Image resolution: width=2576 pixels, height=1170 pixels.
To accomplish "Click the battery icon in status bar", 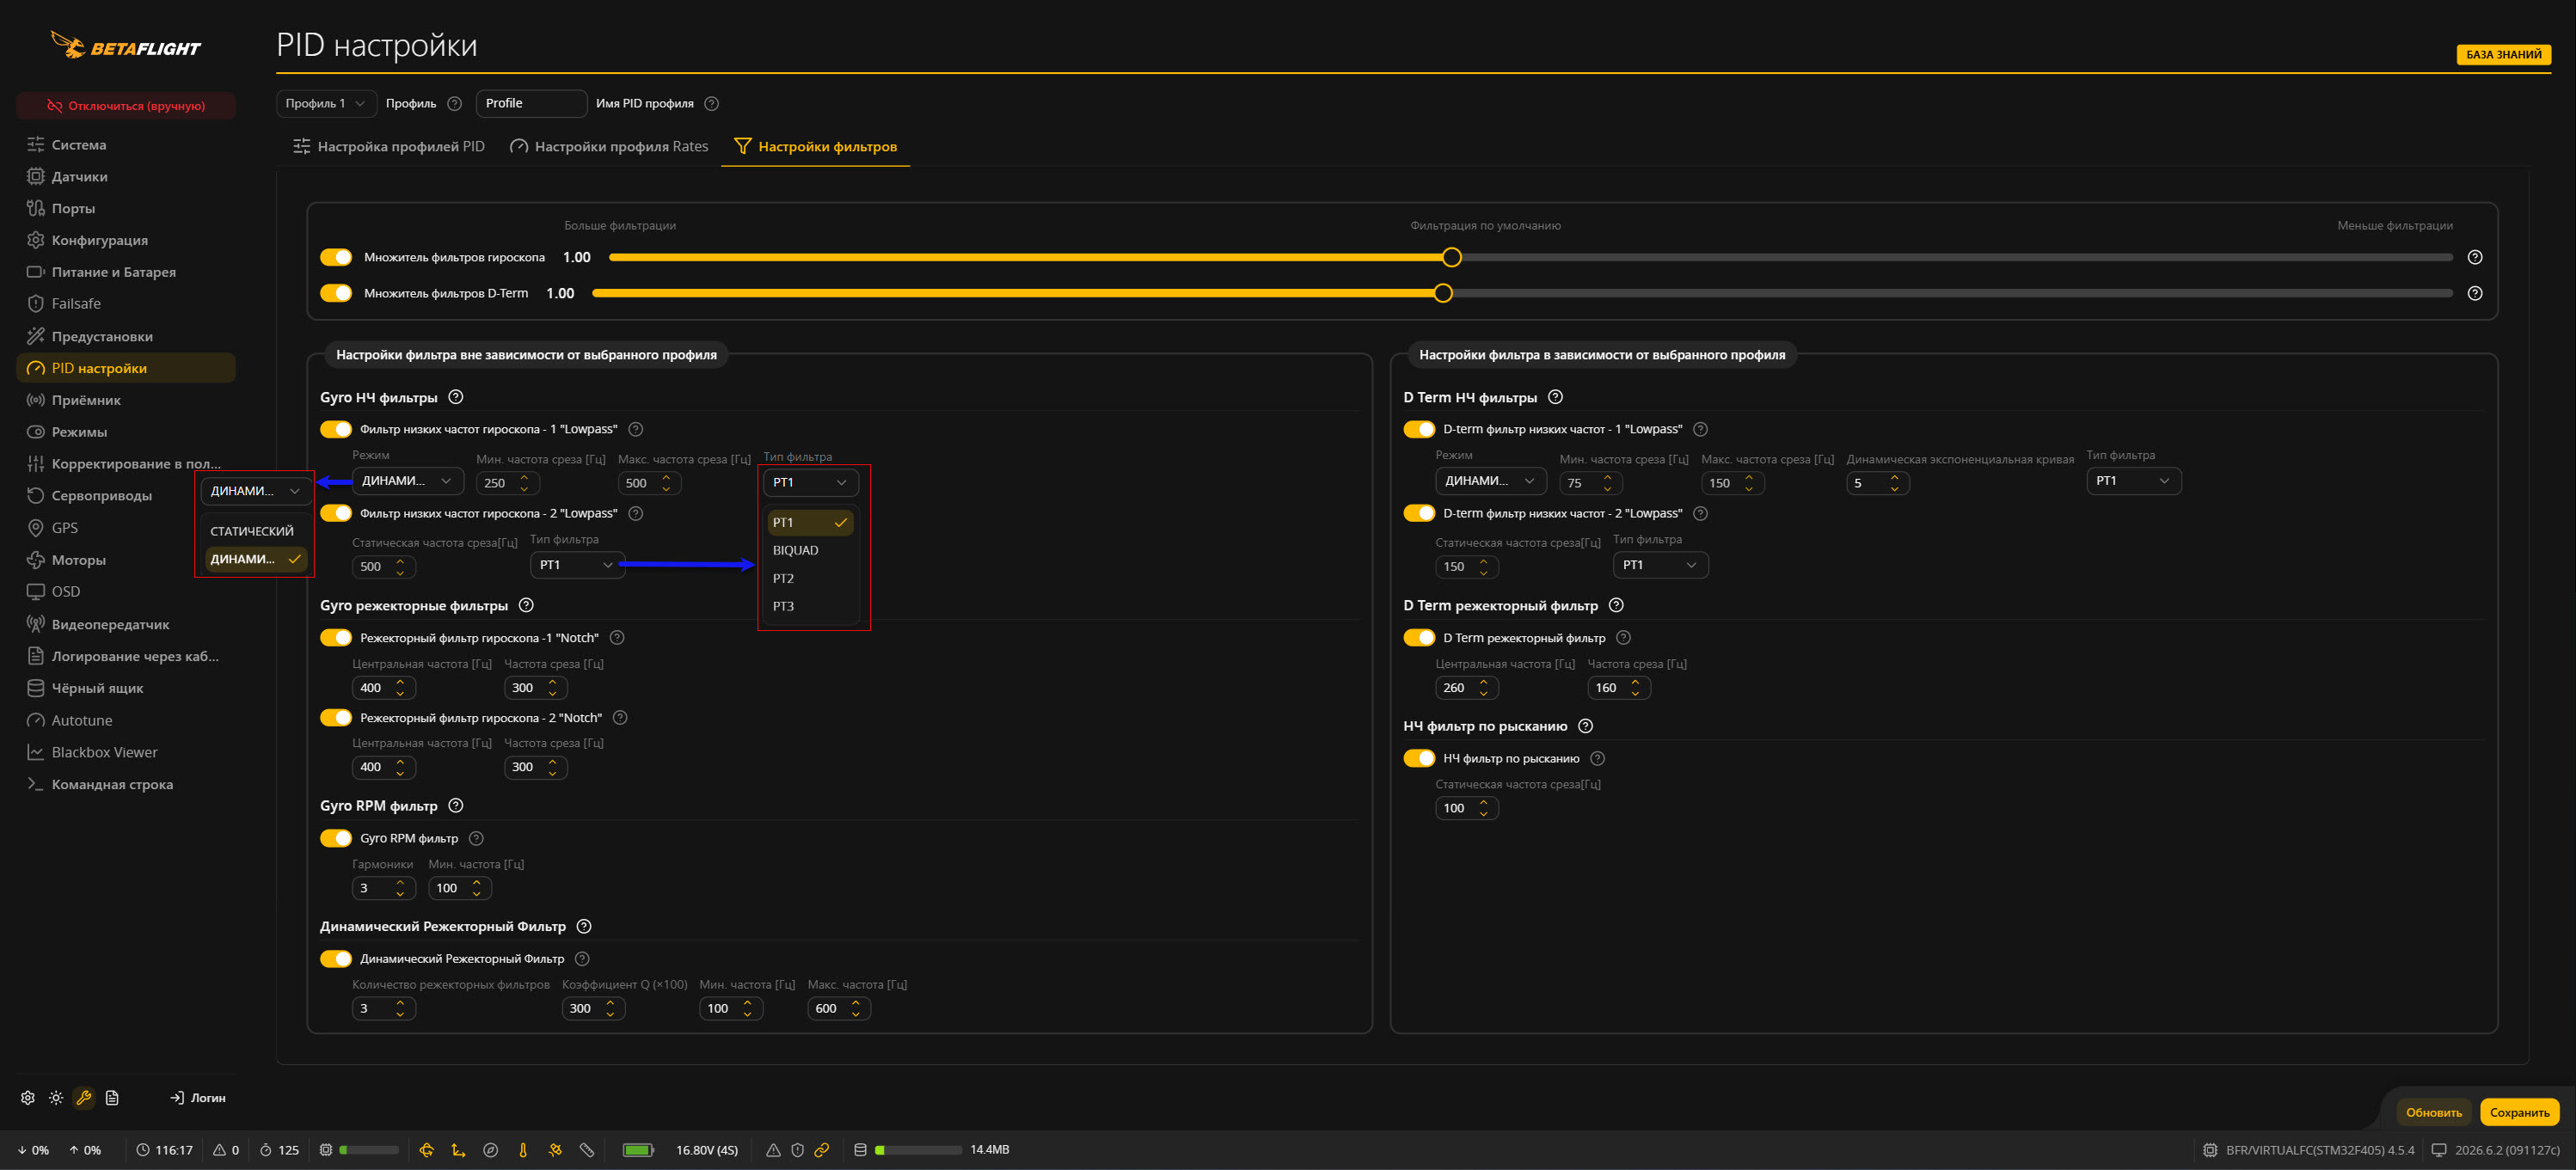I will (x=638, y=1150).
